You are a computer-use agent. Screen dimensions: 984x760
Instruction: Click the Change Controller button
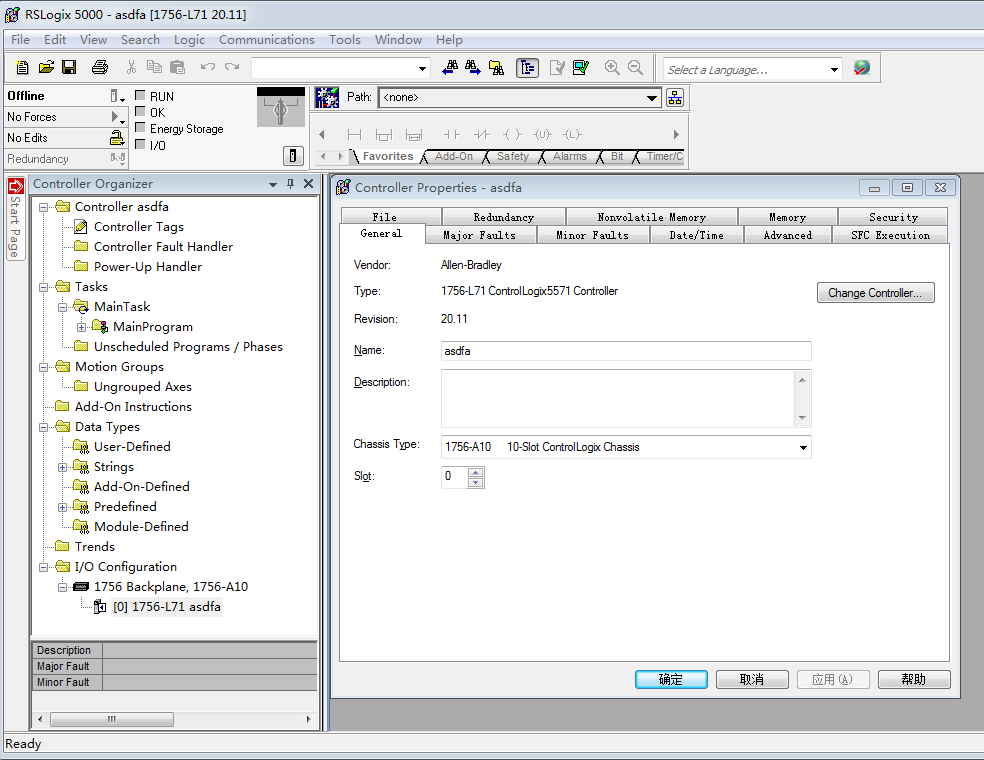pos(875,292)
